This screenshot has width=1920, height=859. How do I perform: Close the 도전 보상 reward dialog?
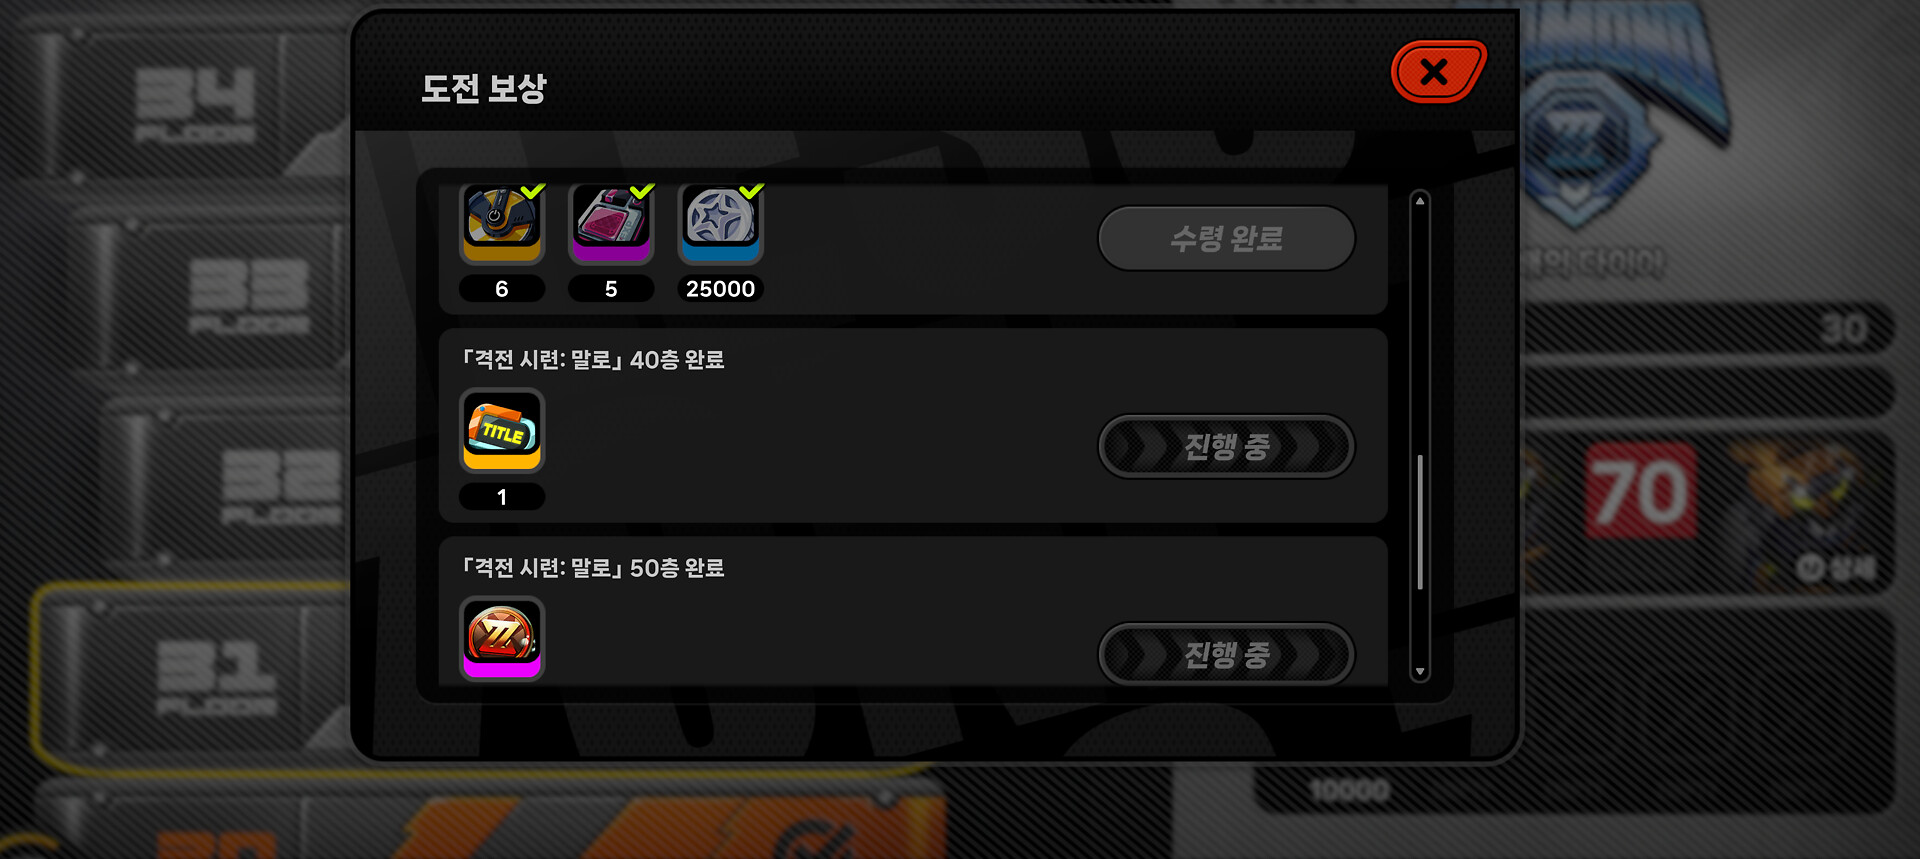tap(1438, 72)
